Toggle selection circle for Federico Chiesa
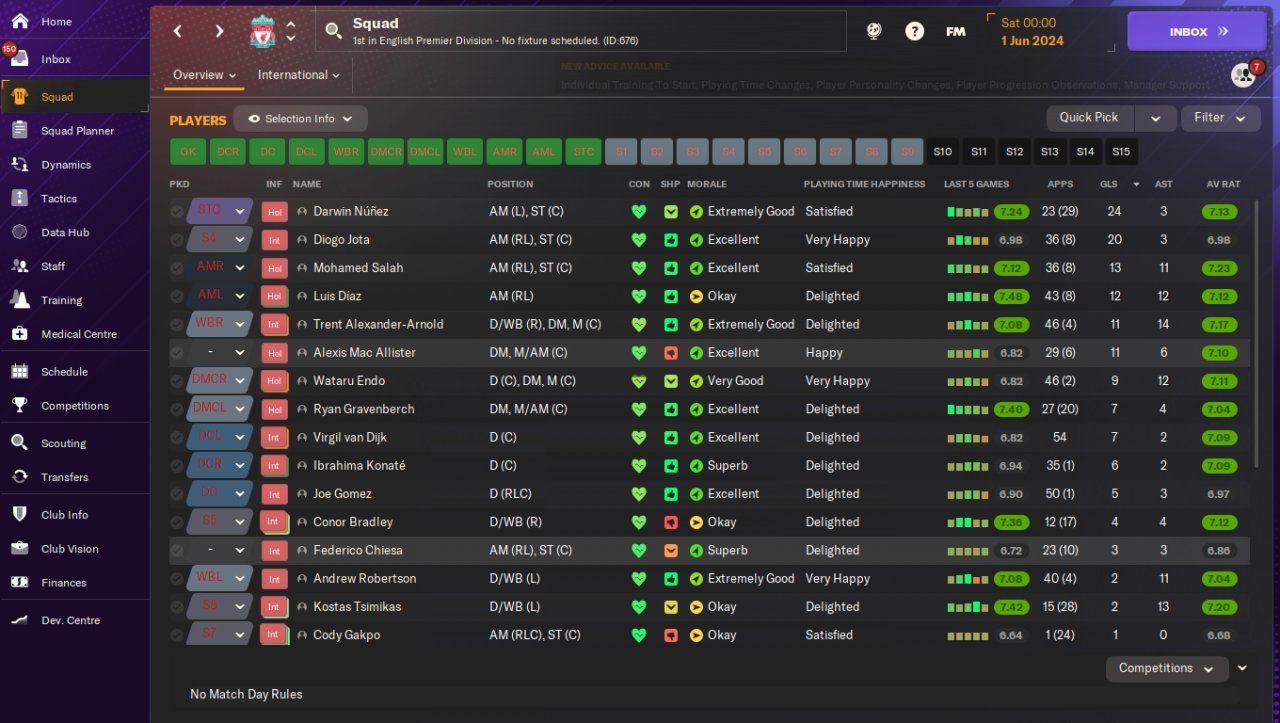1280x723 pixels. coord(177,551)
